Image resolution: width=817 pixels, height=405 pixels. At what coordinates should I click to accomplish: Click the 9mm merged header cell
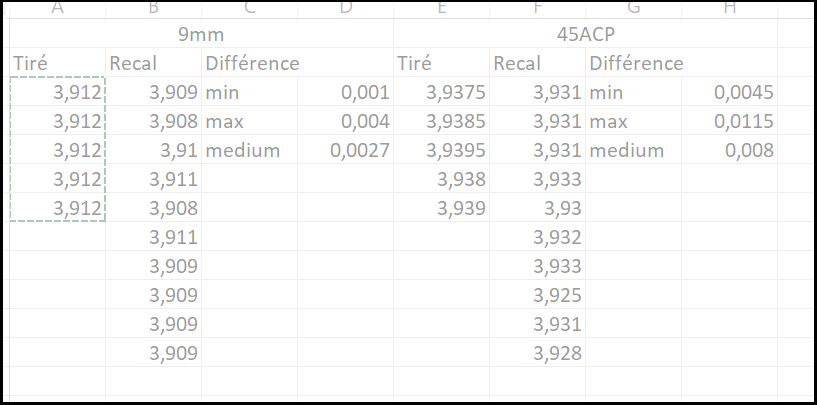201,34
